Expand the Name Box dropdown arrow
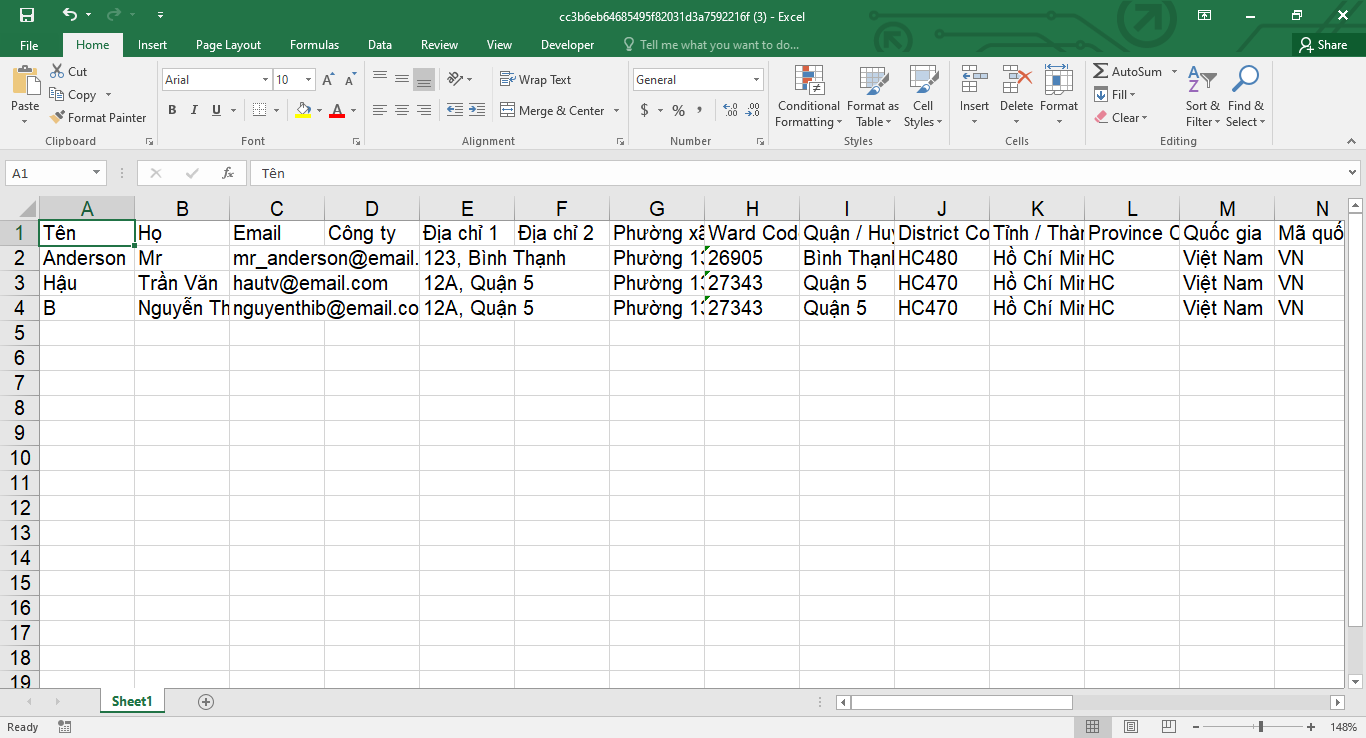This screenshot has width=1366, height=738. (x=96, y=173)
